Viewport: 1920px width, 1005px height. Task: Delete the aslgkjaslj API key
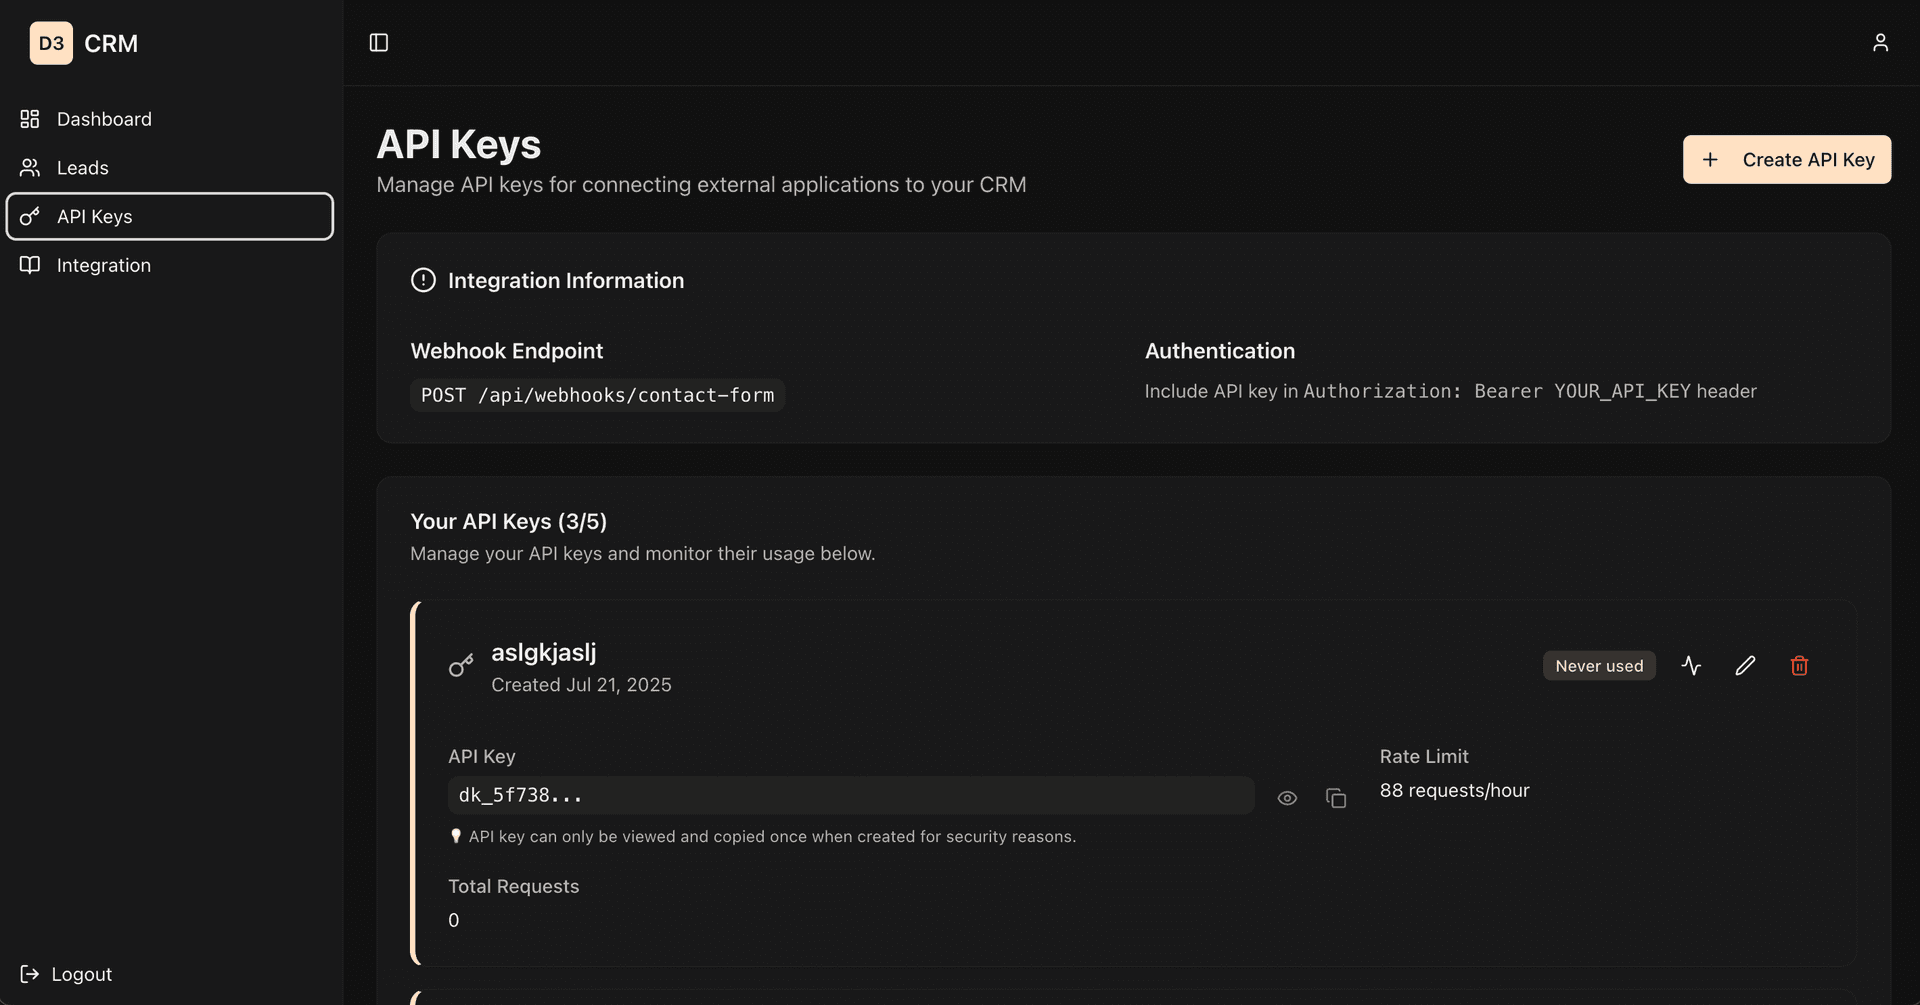coord(1799,666)
